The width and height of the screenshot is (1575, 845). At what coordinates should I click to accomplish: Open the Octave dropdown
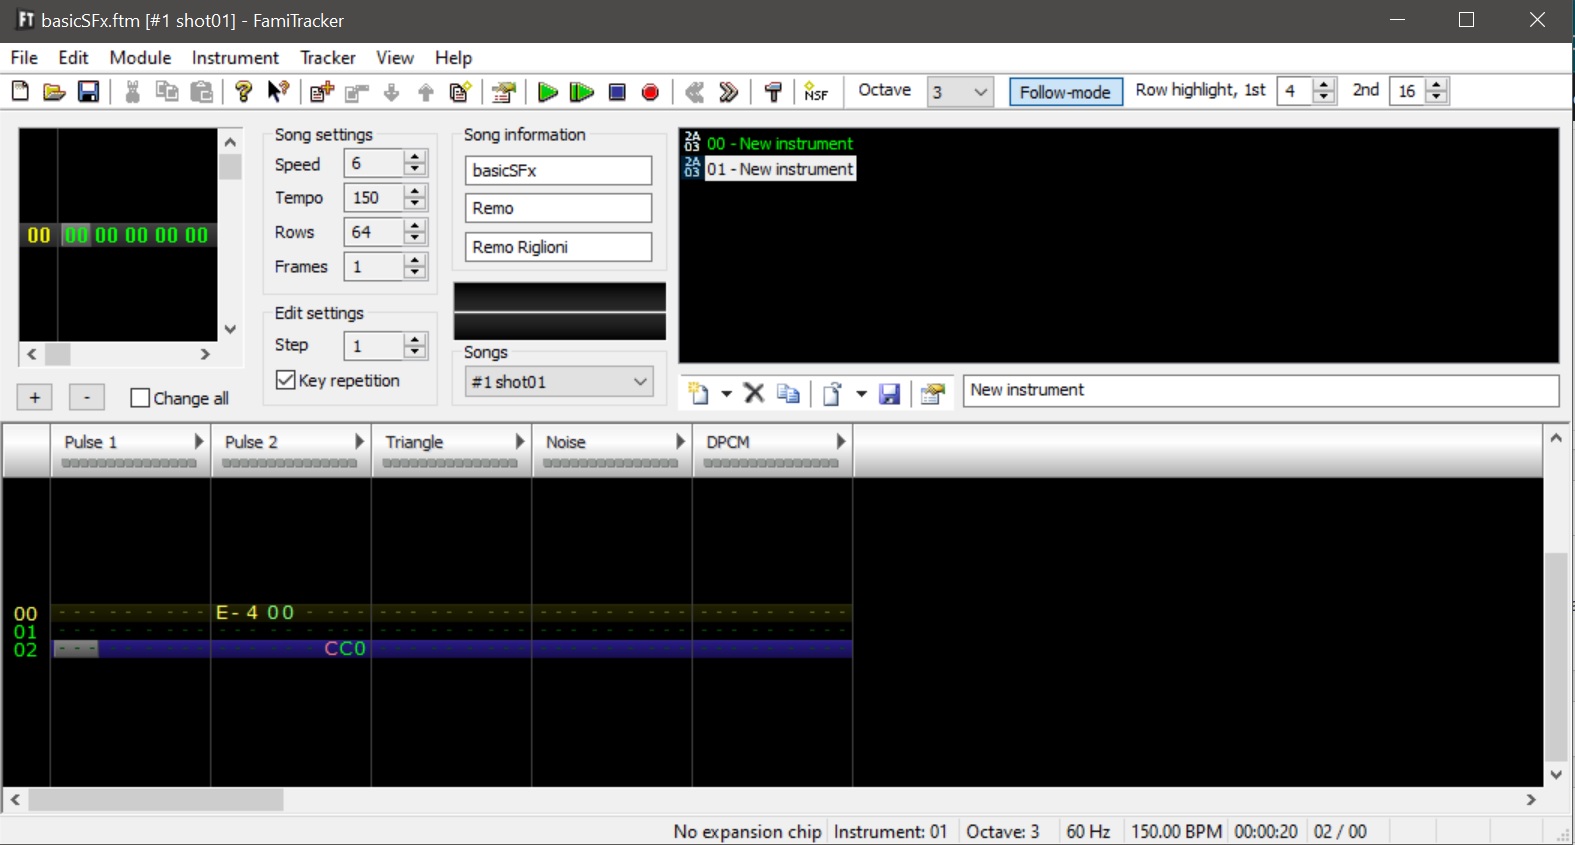point(960,92)
